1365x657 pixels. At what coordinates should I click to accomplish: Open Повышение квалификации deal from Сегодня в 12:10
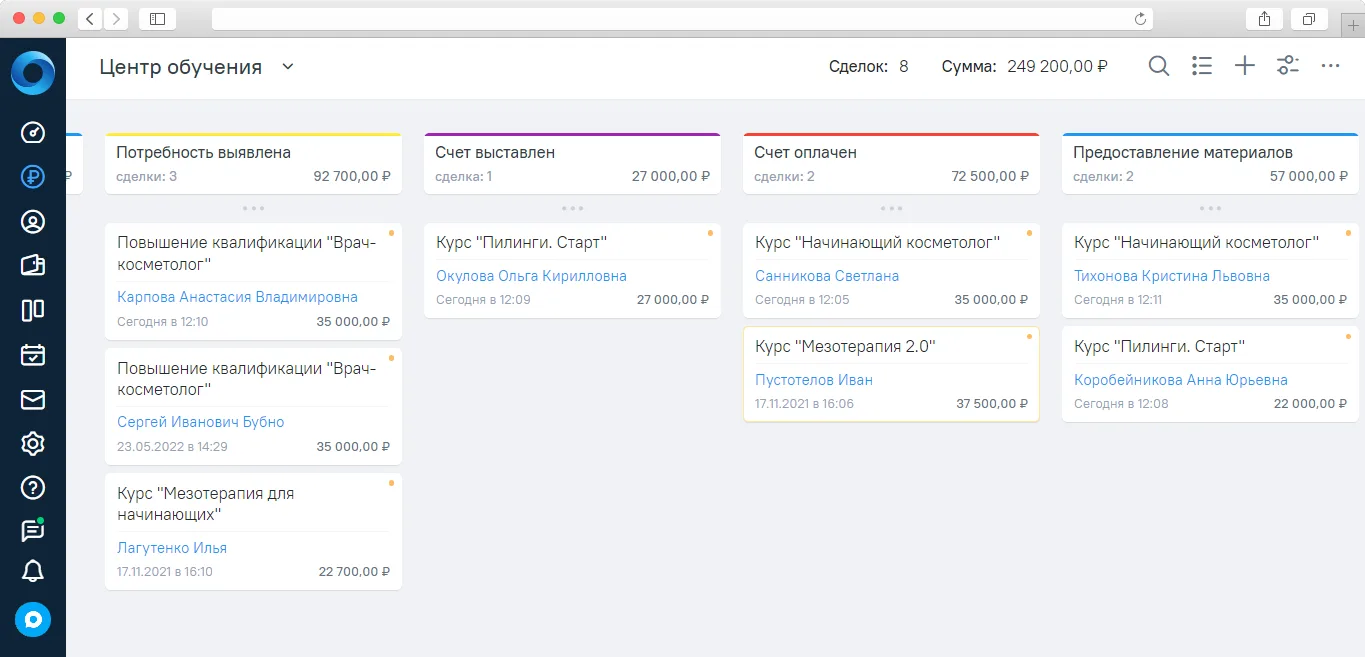(x=253, y=281)
